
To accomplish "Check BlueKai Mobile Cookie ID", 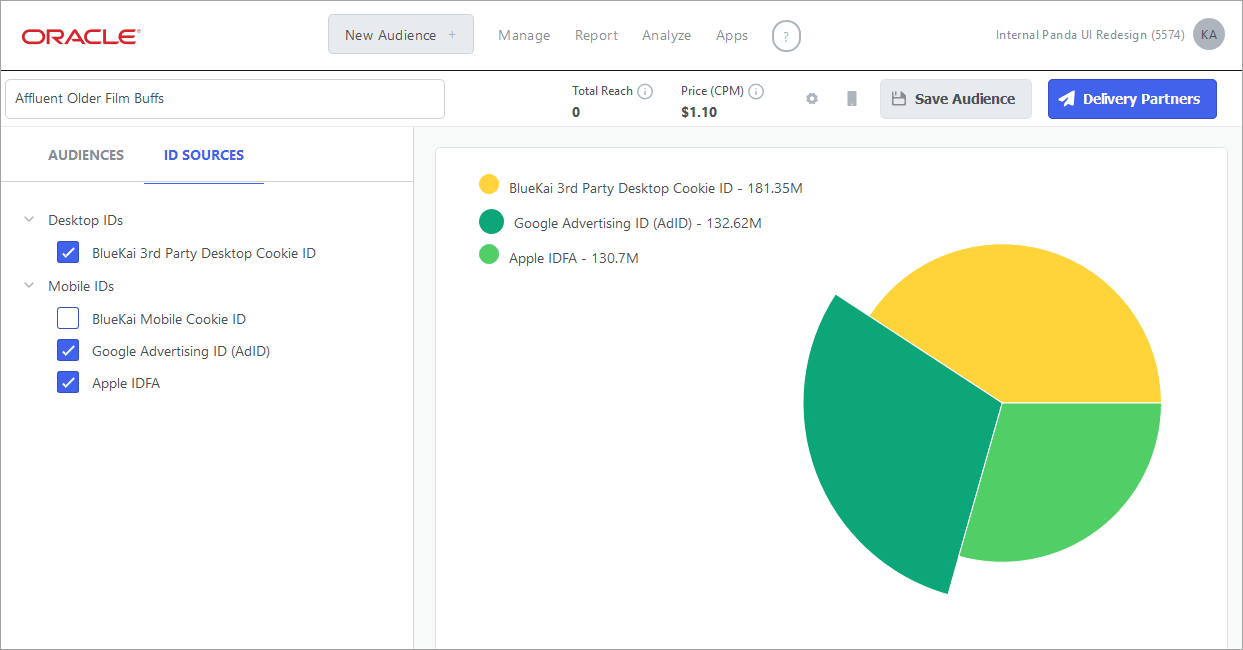I will click(x=68, y=319).
